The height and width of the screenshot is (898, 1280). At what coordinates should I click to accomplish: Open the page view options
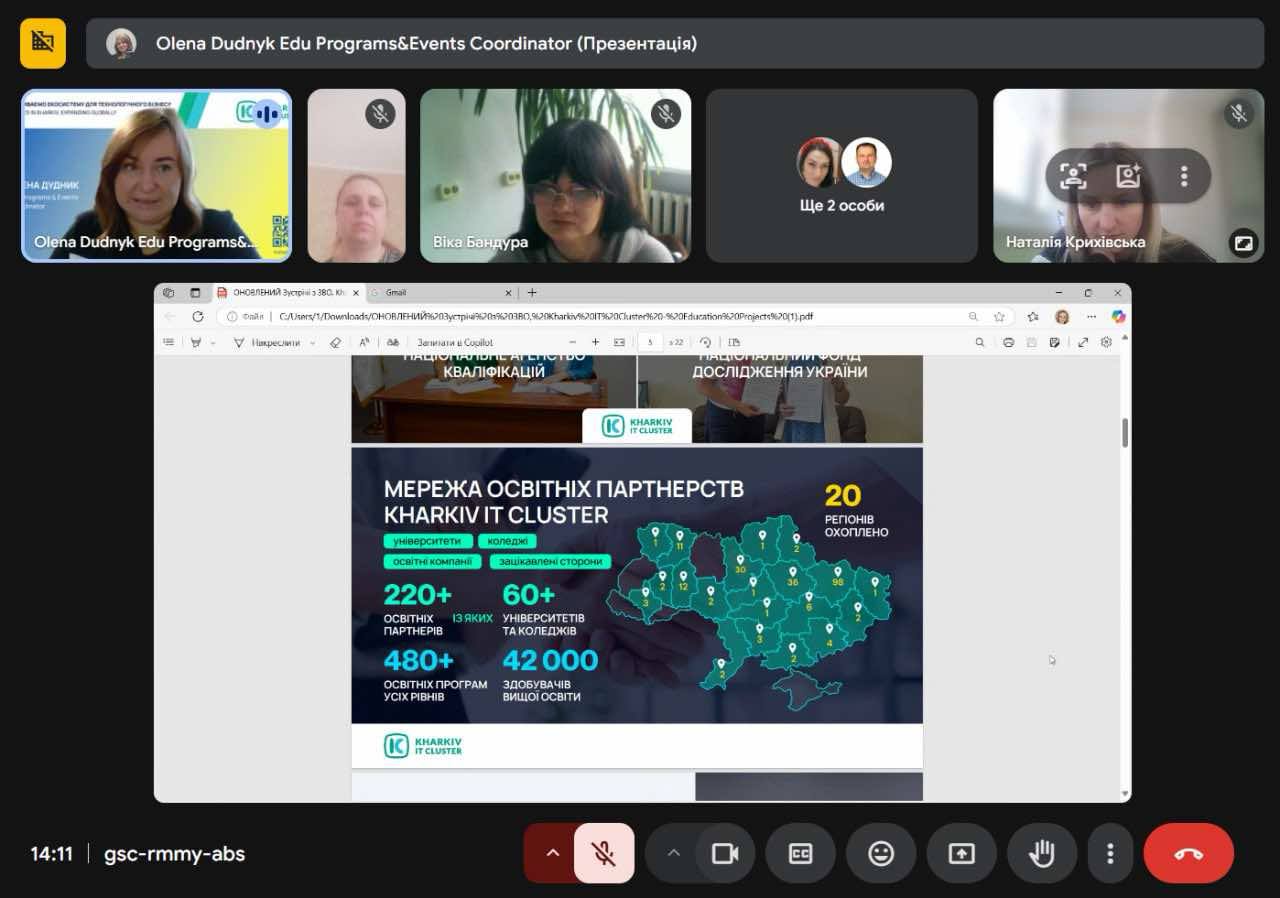pos(734,342)
